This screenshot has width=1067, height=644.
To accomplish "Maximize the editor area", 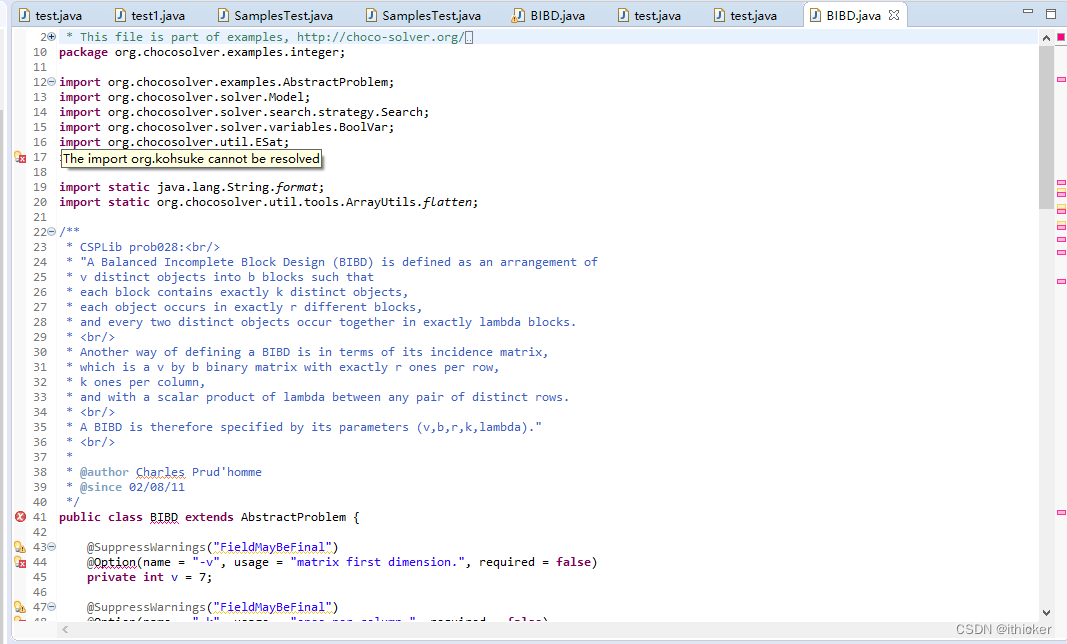I will click(1051, 14).
